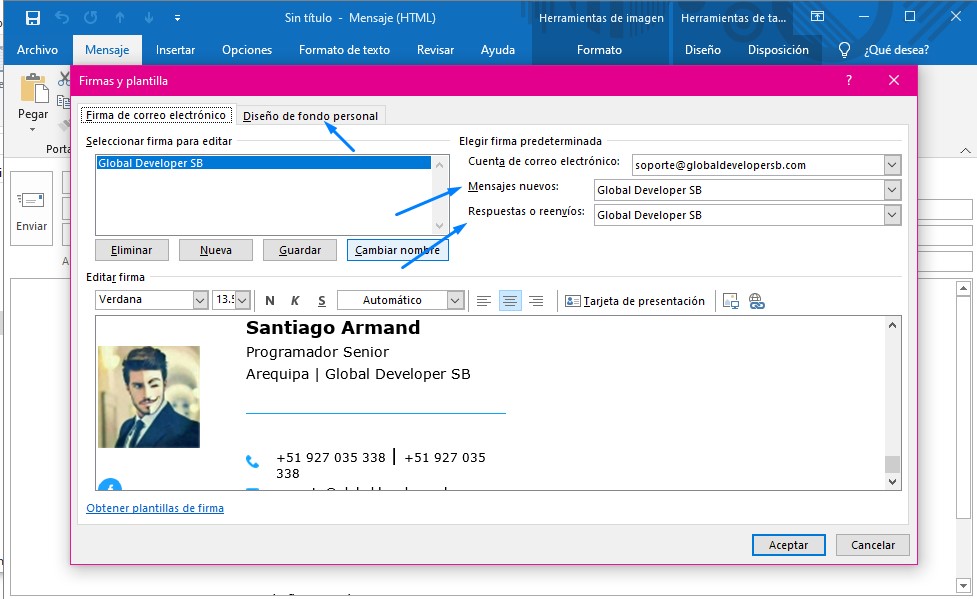Toggle bold (N) formatting in signature editor
This screenshot has width=977, height=599.
tap(270, 301)
